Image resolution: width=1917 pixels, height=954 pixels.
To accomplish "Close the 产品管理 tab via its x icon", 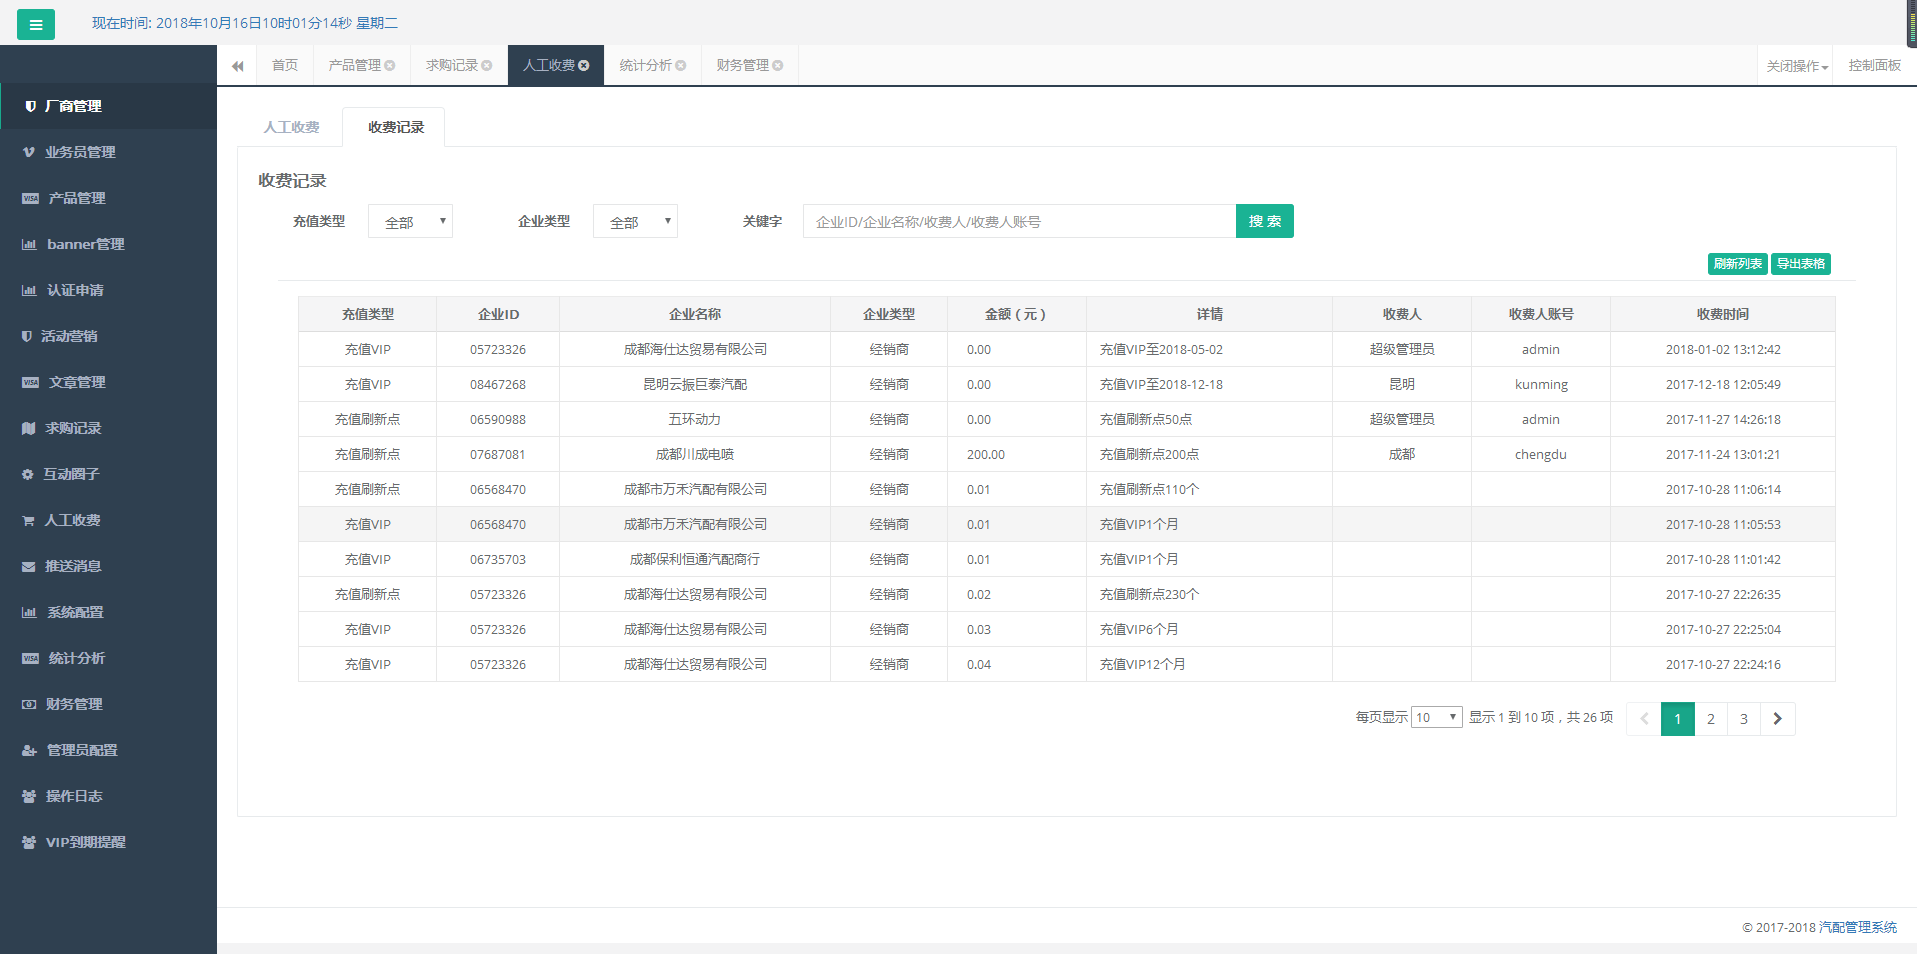I will tap(390, 66).
